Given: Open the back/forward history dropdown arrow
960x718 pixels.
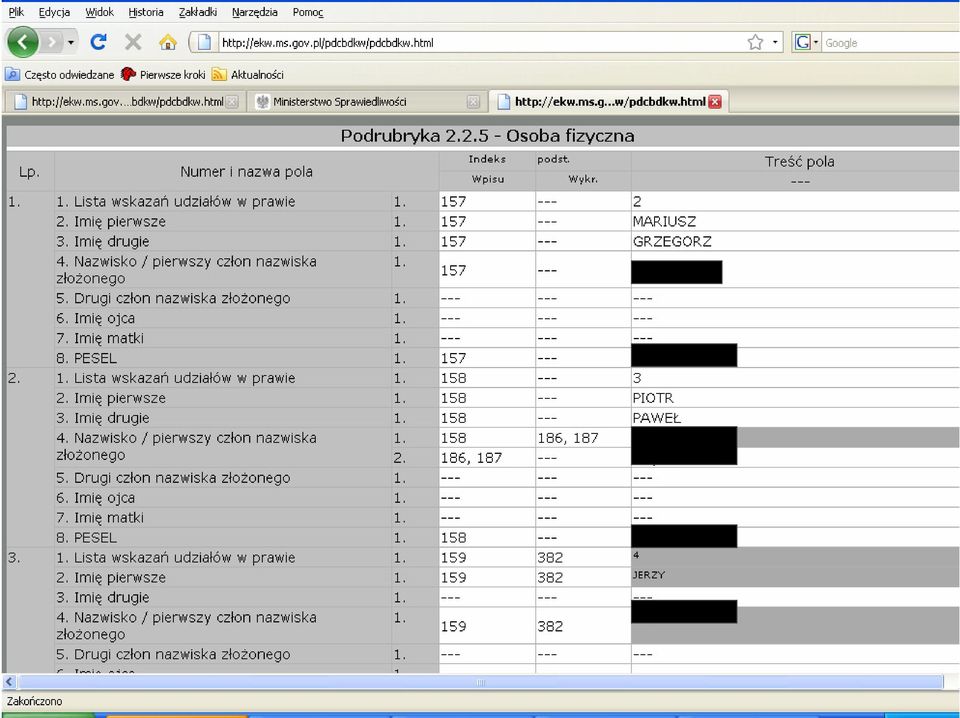Looking at the screenshot, I should 71,43.
